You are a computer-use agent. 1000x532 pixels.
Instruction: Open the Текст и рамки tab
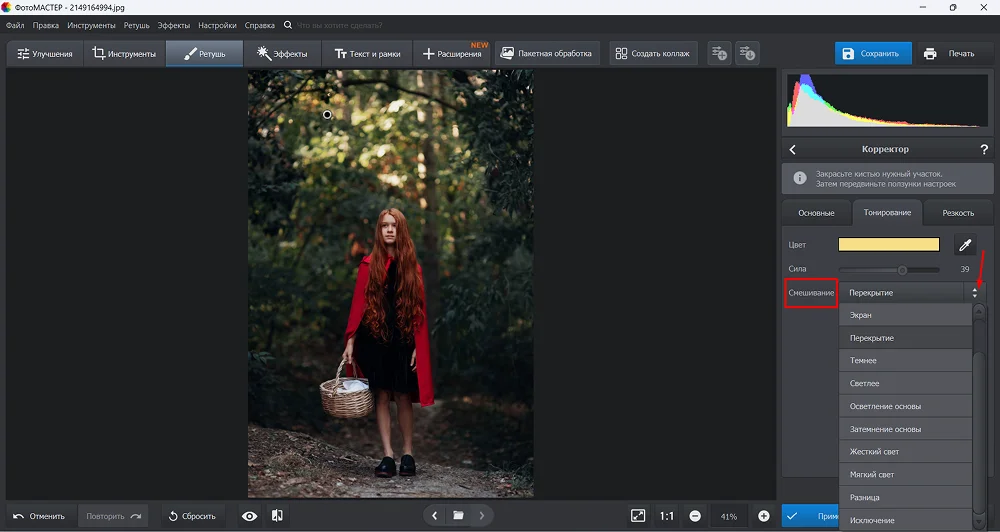pos(367,54)
